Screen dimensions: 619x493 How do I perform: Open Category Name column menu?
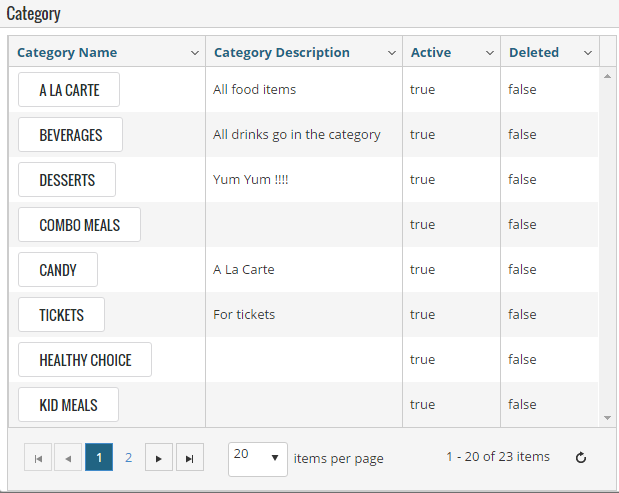[195, 53]
